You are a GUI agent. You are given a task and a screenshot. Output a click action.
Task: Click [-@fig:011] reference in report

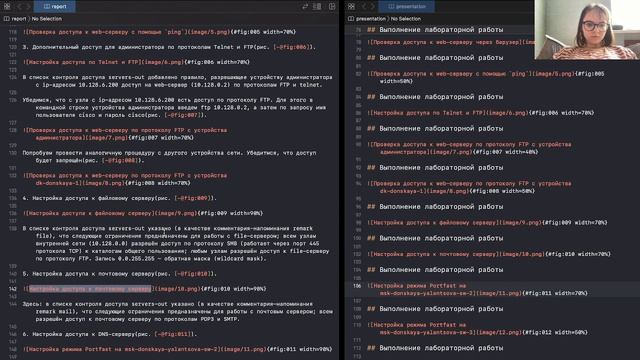click(x=173, y=334)
